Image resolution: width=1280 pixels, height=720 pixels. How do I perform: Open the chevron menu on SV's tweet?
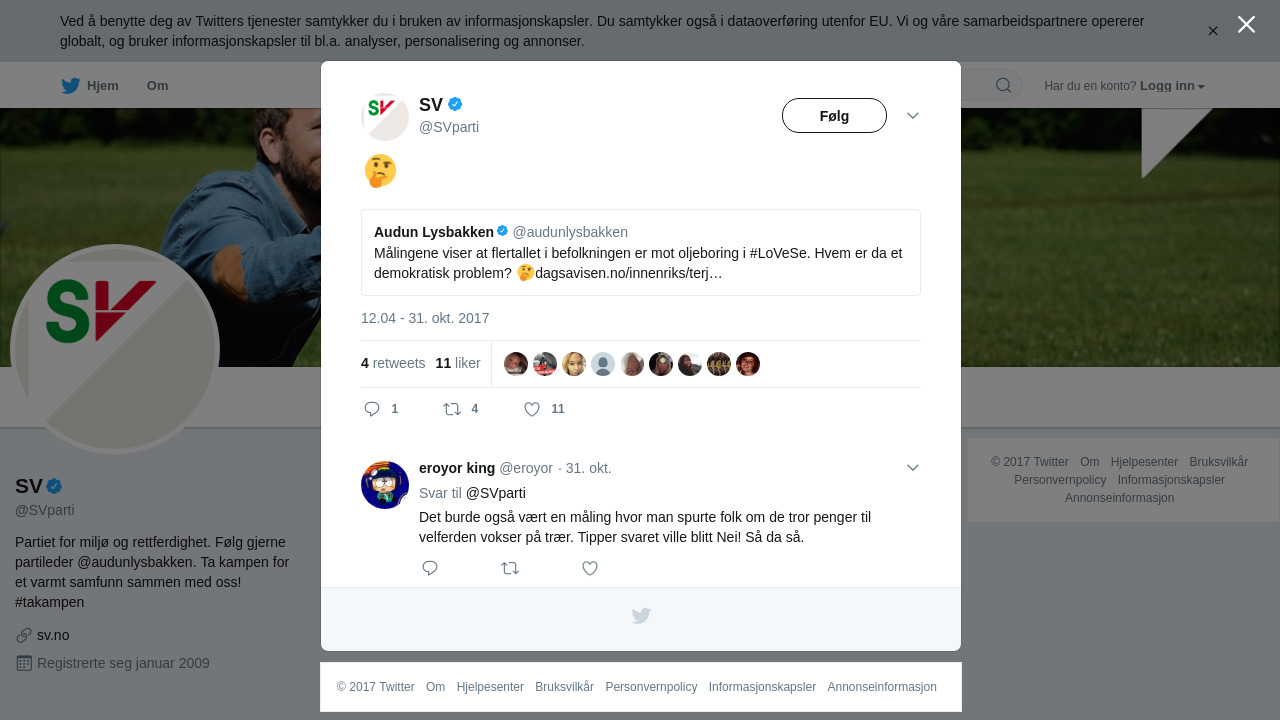[x=913, y=116]
